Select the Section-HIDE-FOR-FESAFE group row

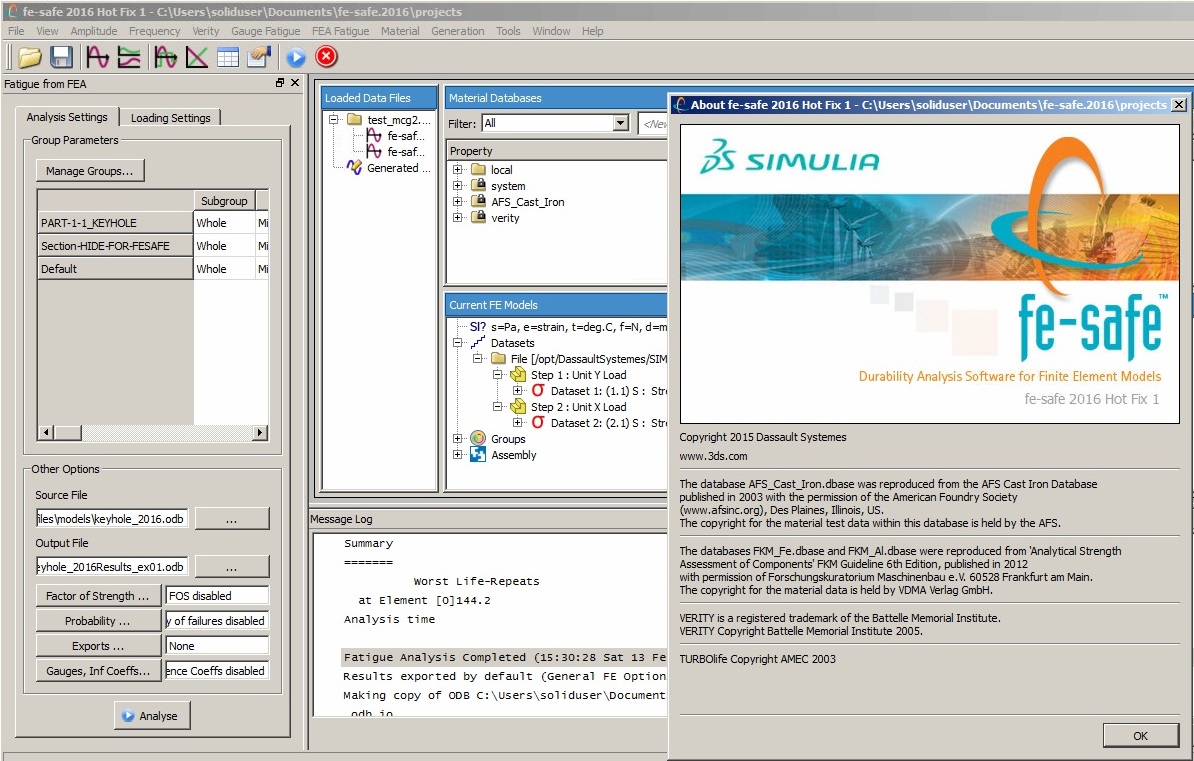(x=115, y=246)
